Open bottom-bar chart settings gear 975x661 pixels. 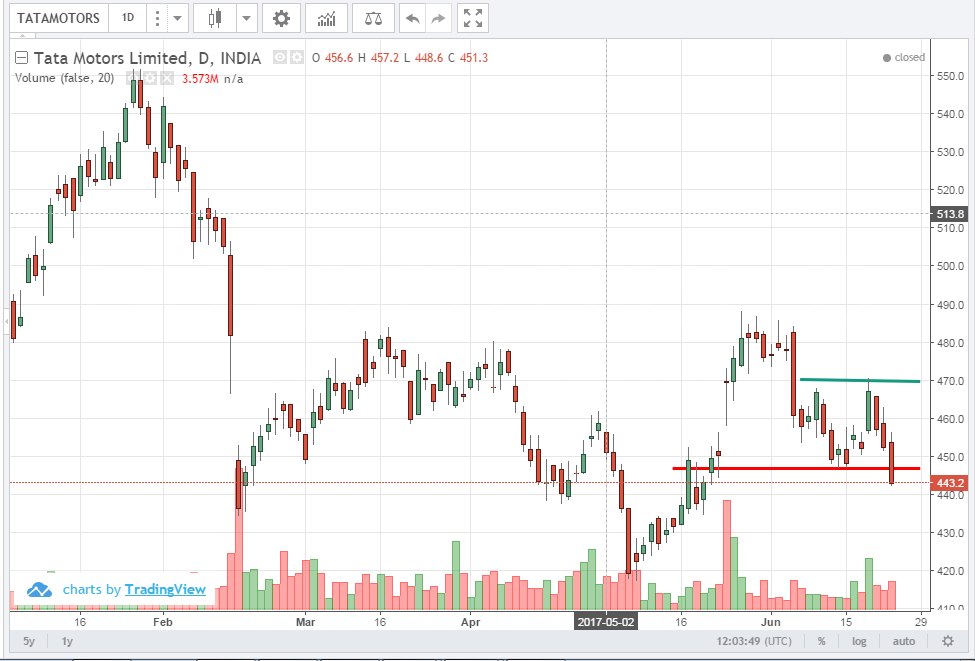(948, 641)
